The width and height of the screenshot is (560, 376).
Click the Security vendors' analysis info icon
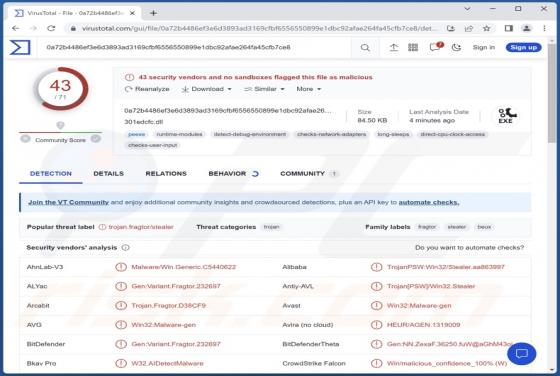click(x=125, y=247)
